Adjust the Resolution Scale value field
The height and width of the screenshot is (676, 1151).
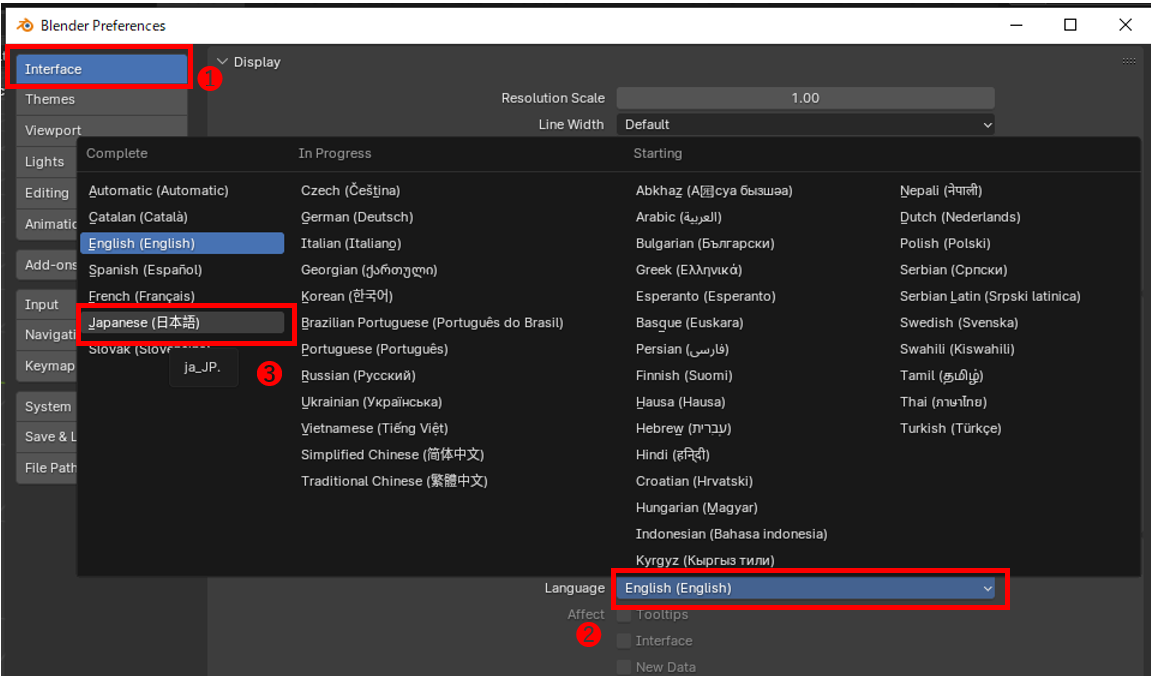[x=805, y=98]
